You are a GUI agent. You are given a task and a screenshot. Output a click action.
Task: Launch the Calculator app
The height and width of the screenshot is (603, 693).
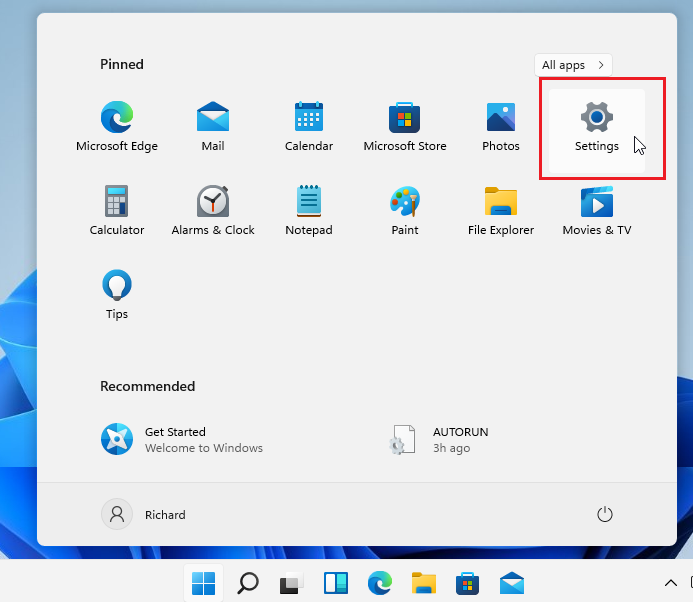click(117, 211)
